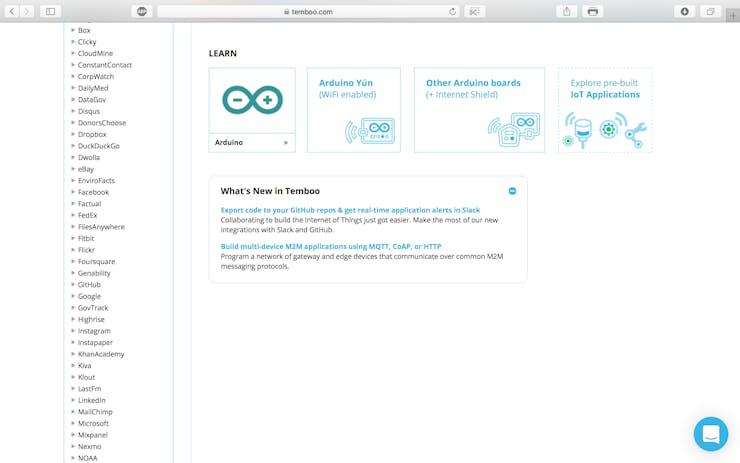This screenshot has width=740, height=463.
Task: Select Foursquare in the library list
Action: (96, 261)
